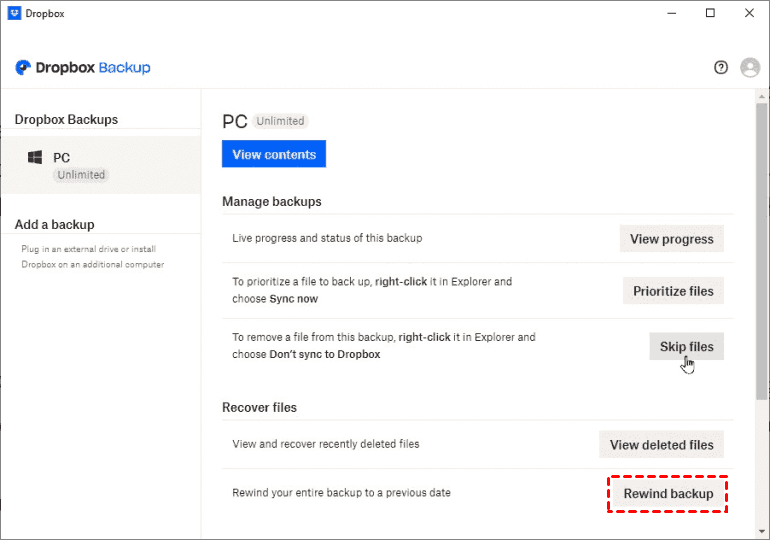Click the 'To remove a file from this backup' description

coord(384,346)
